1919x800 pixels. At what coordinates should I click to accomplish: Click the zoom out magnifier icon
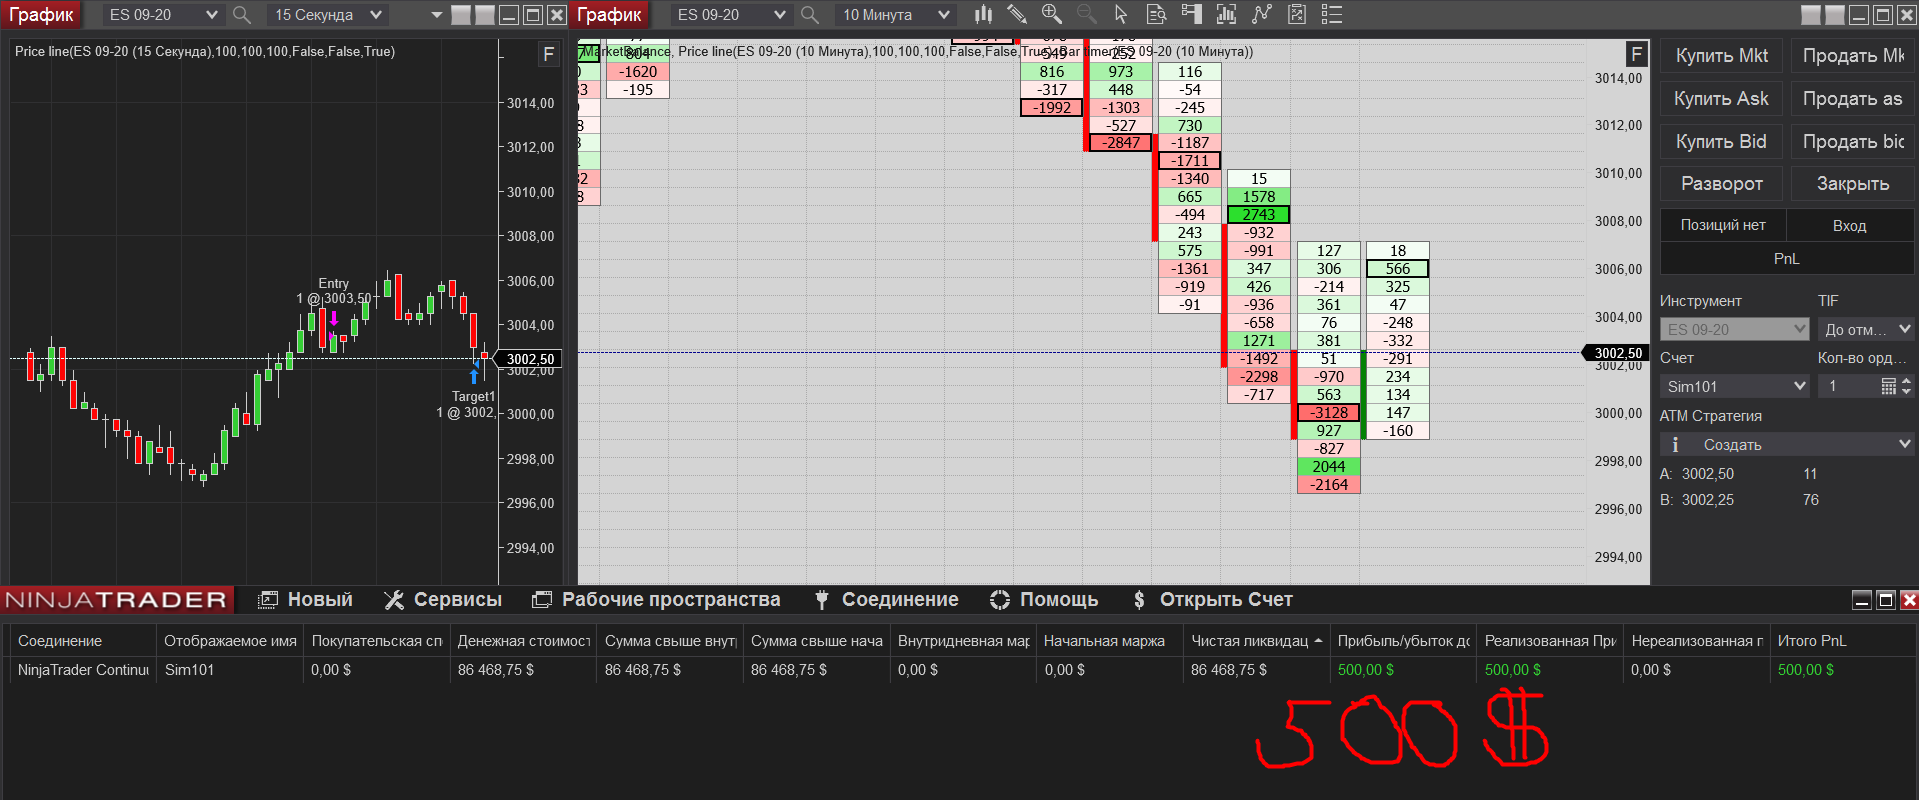click(x=1087, y=14)
